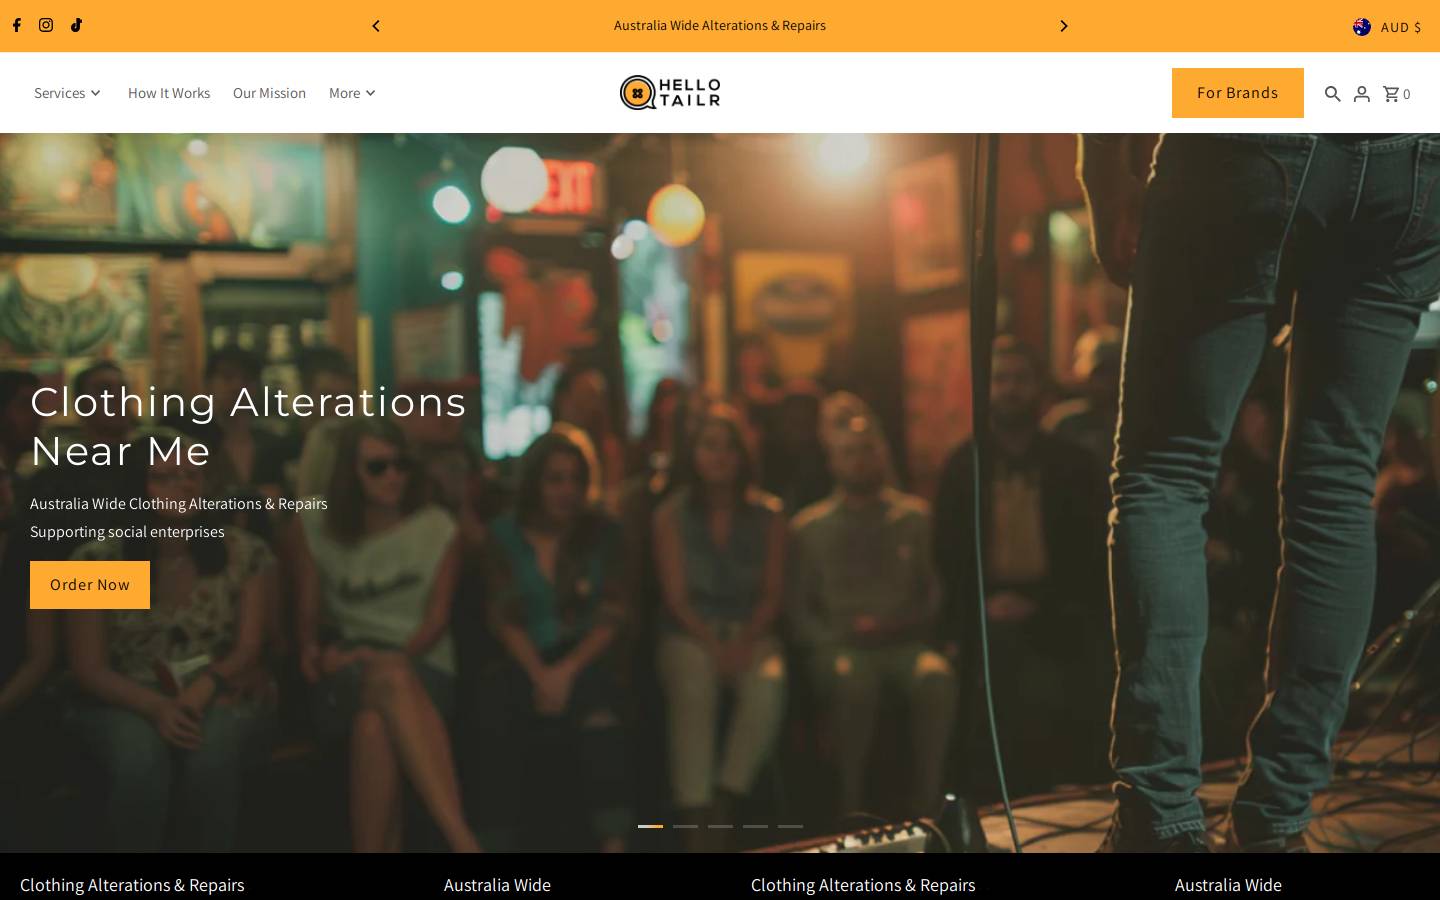This screenshot has height=900, width=1440.
Task: Click the For Brands button
Action: point(1237,93)
